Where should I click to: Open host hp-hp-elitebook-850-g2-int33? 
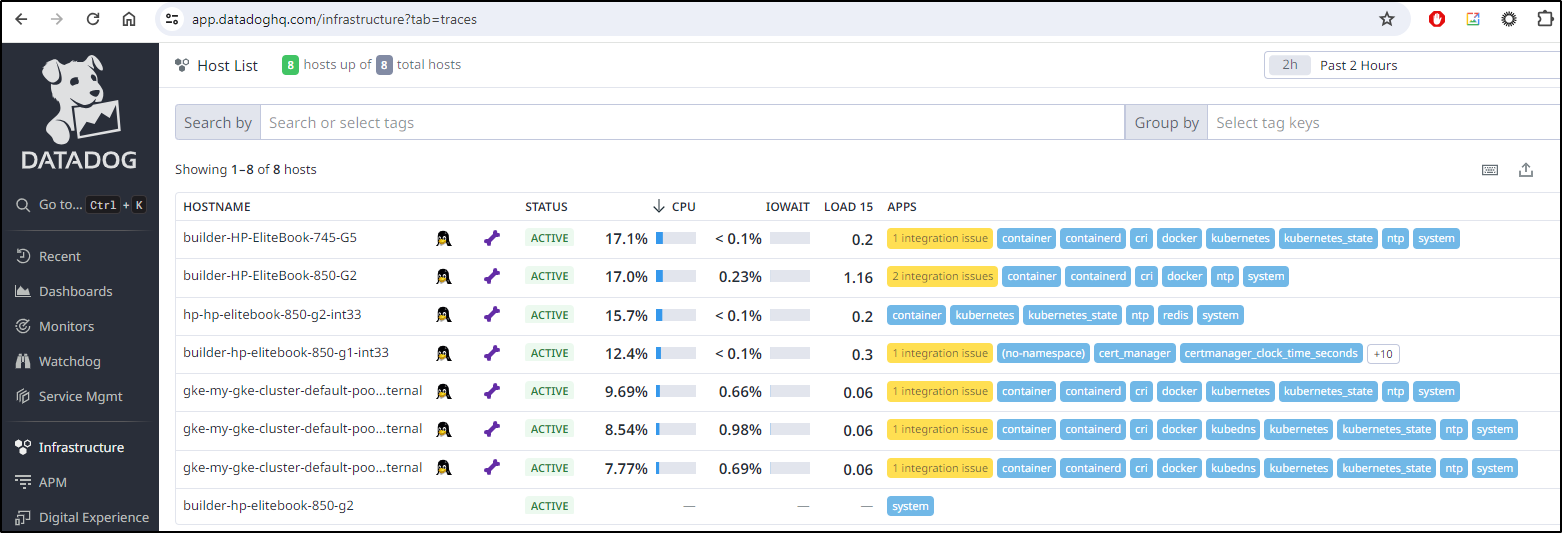click(x=272, y=314)
